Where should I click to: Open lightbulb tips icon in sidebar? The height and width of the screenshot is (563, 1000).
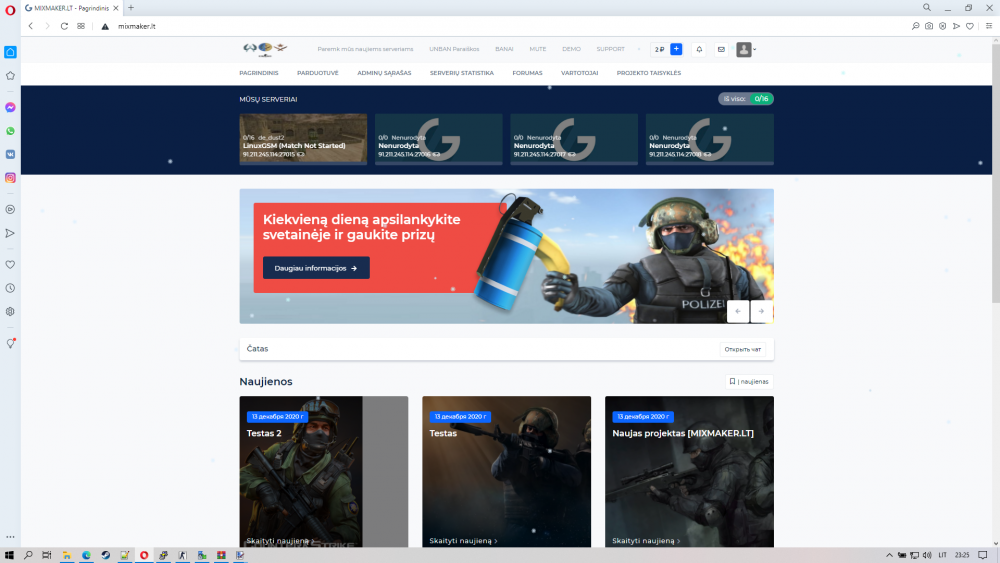coord(10,344)
